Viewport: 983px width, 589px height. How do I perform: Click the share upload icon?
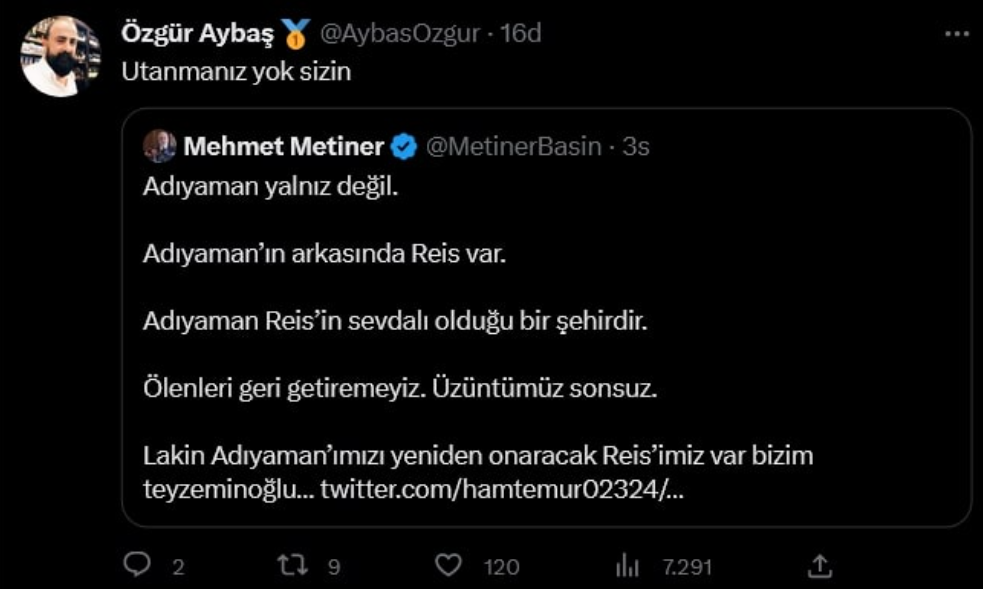pos(821,565)
